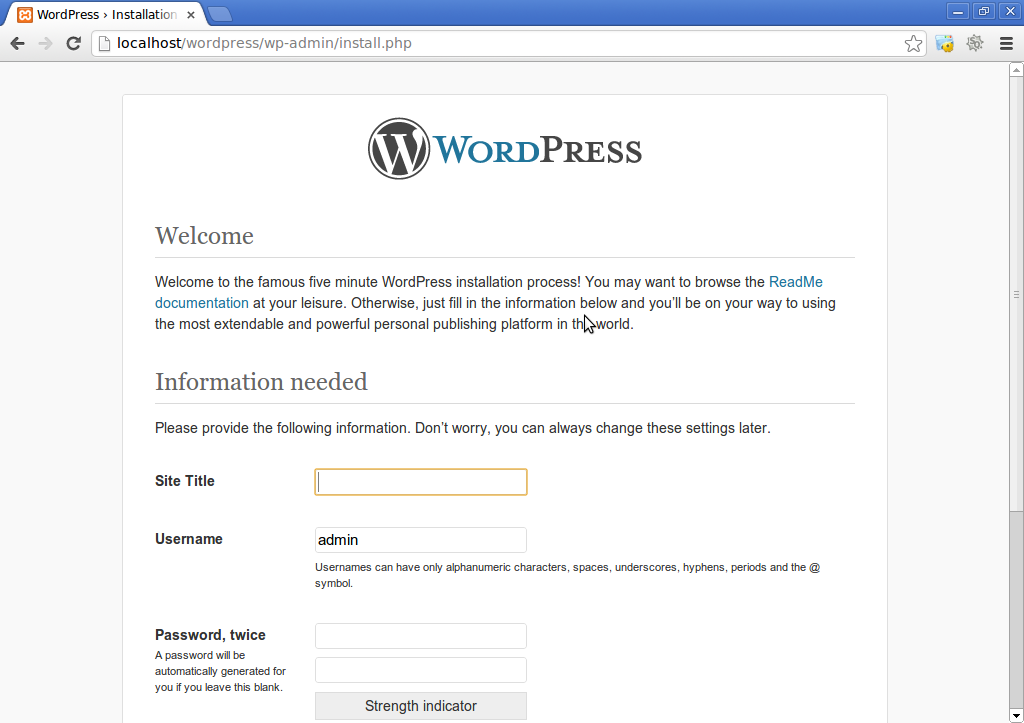Click the browser forward arrow
1024x723 pixels.
coord(45,44)
